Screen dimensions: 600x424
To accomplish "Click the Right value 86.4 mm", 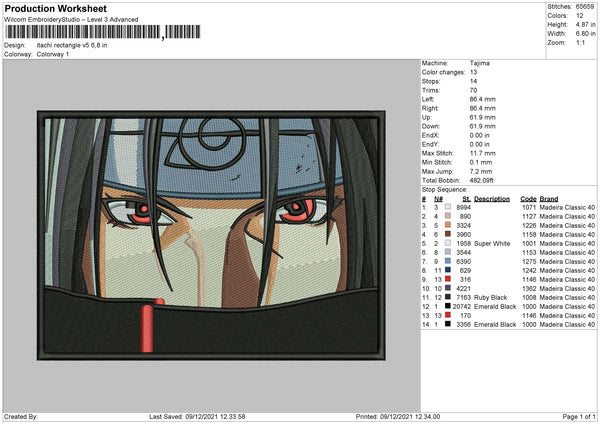I will 483,108.
